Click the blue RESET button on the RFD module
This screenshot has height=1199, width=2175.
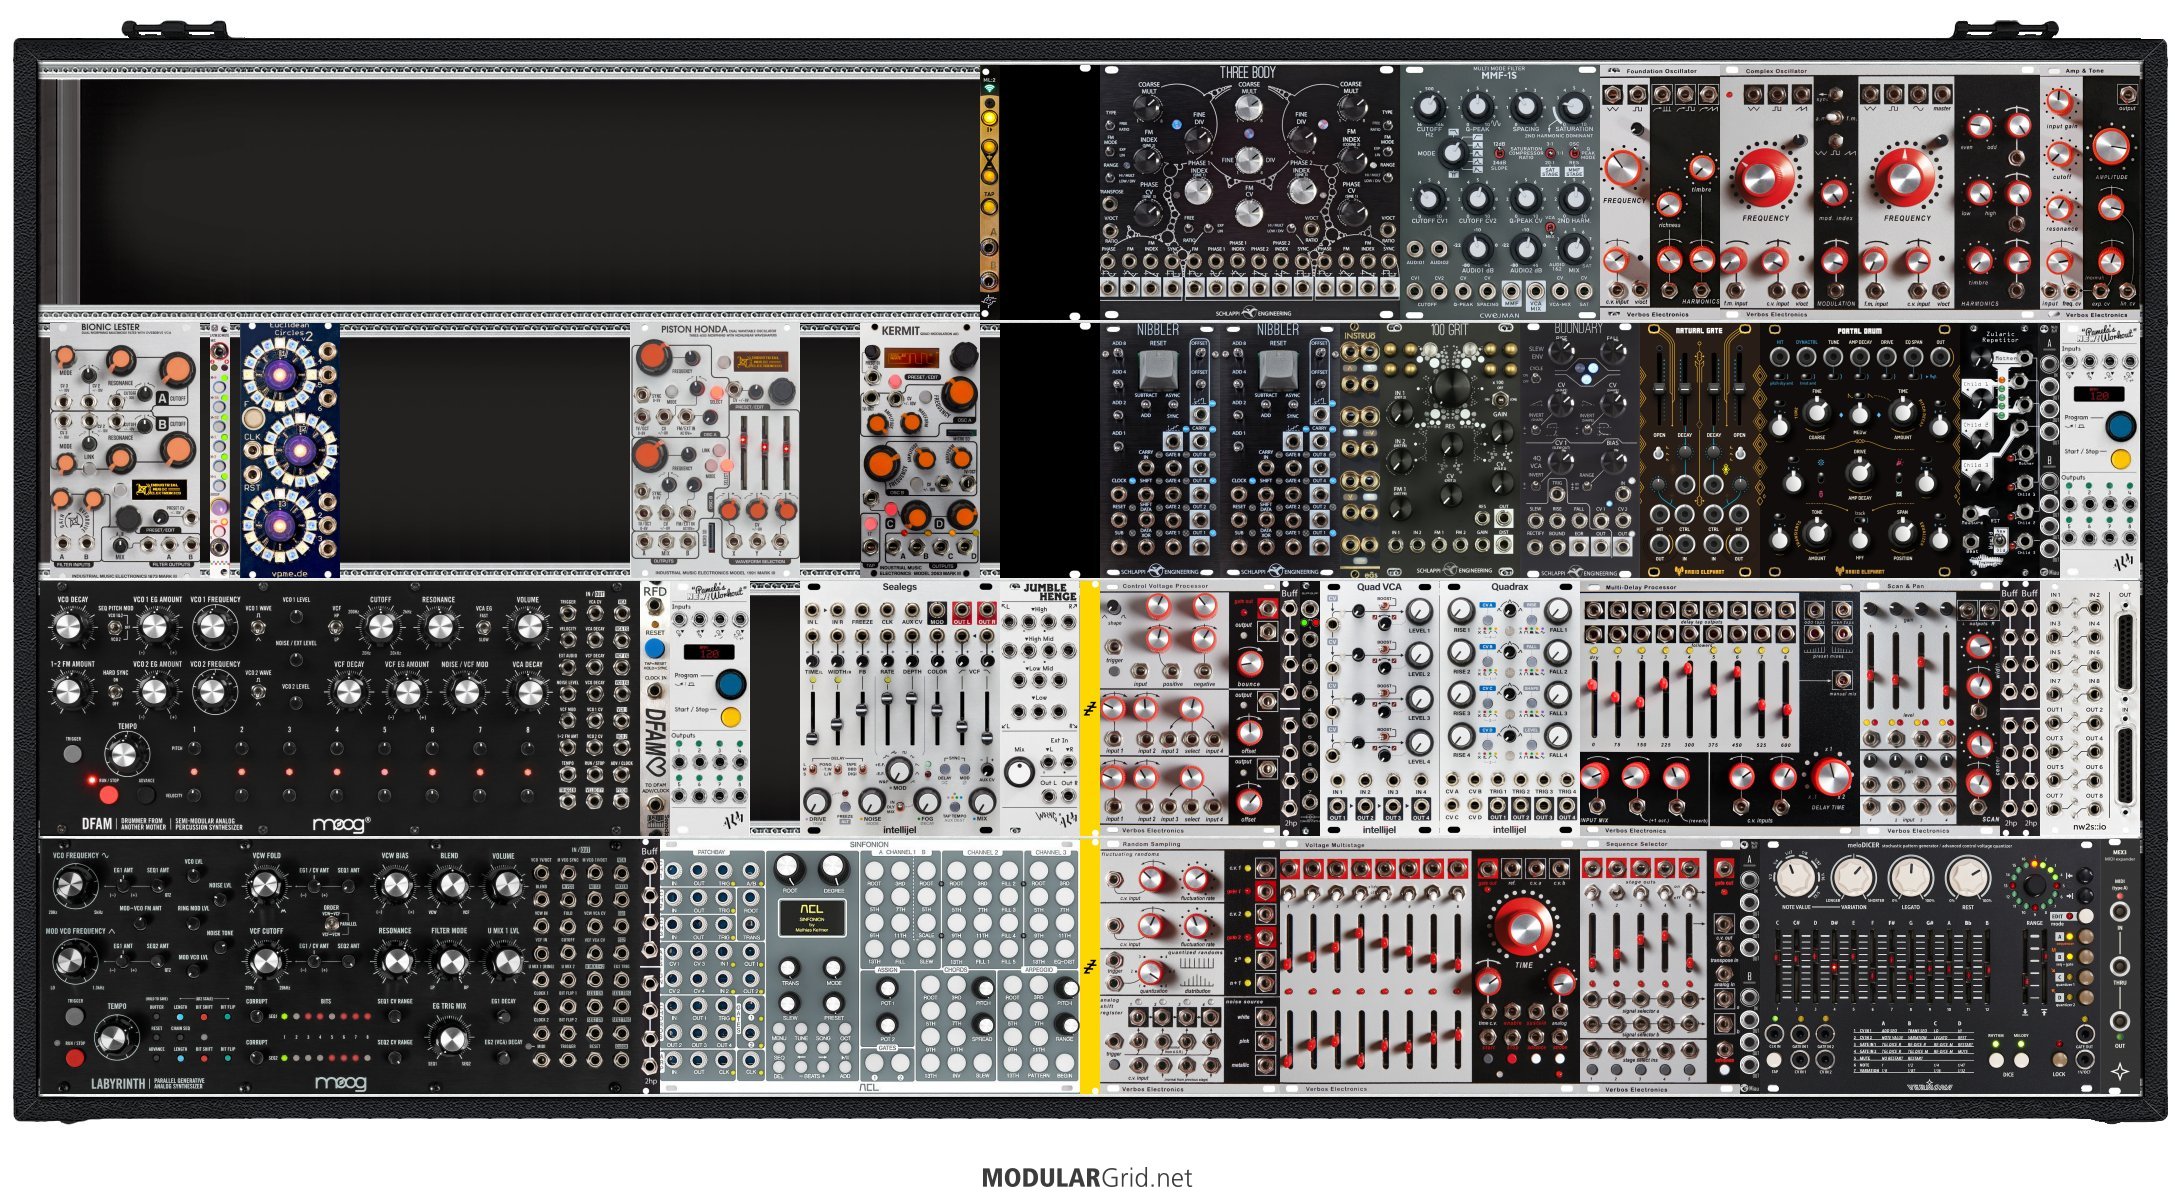pyautogui.click(x=655, y=648)
